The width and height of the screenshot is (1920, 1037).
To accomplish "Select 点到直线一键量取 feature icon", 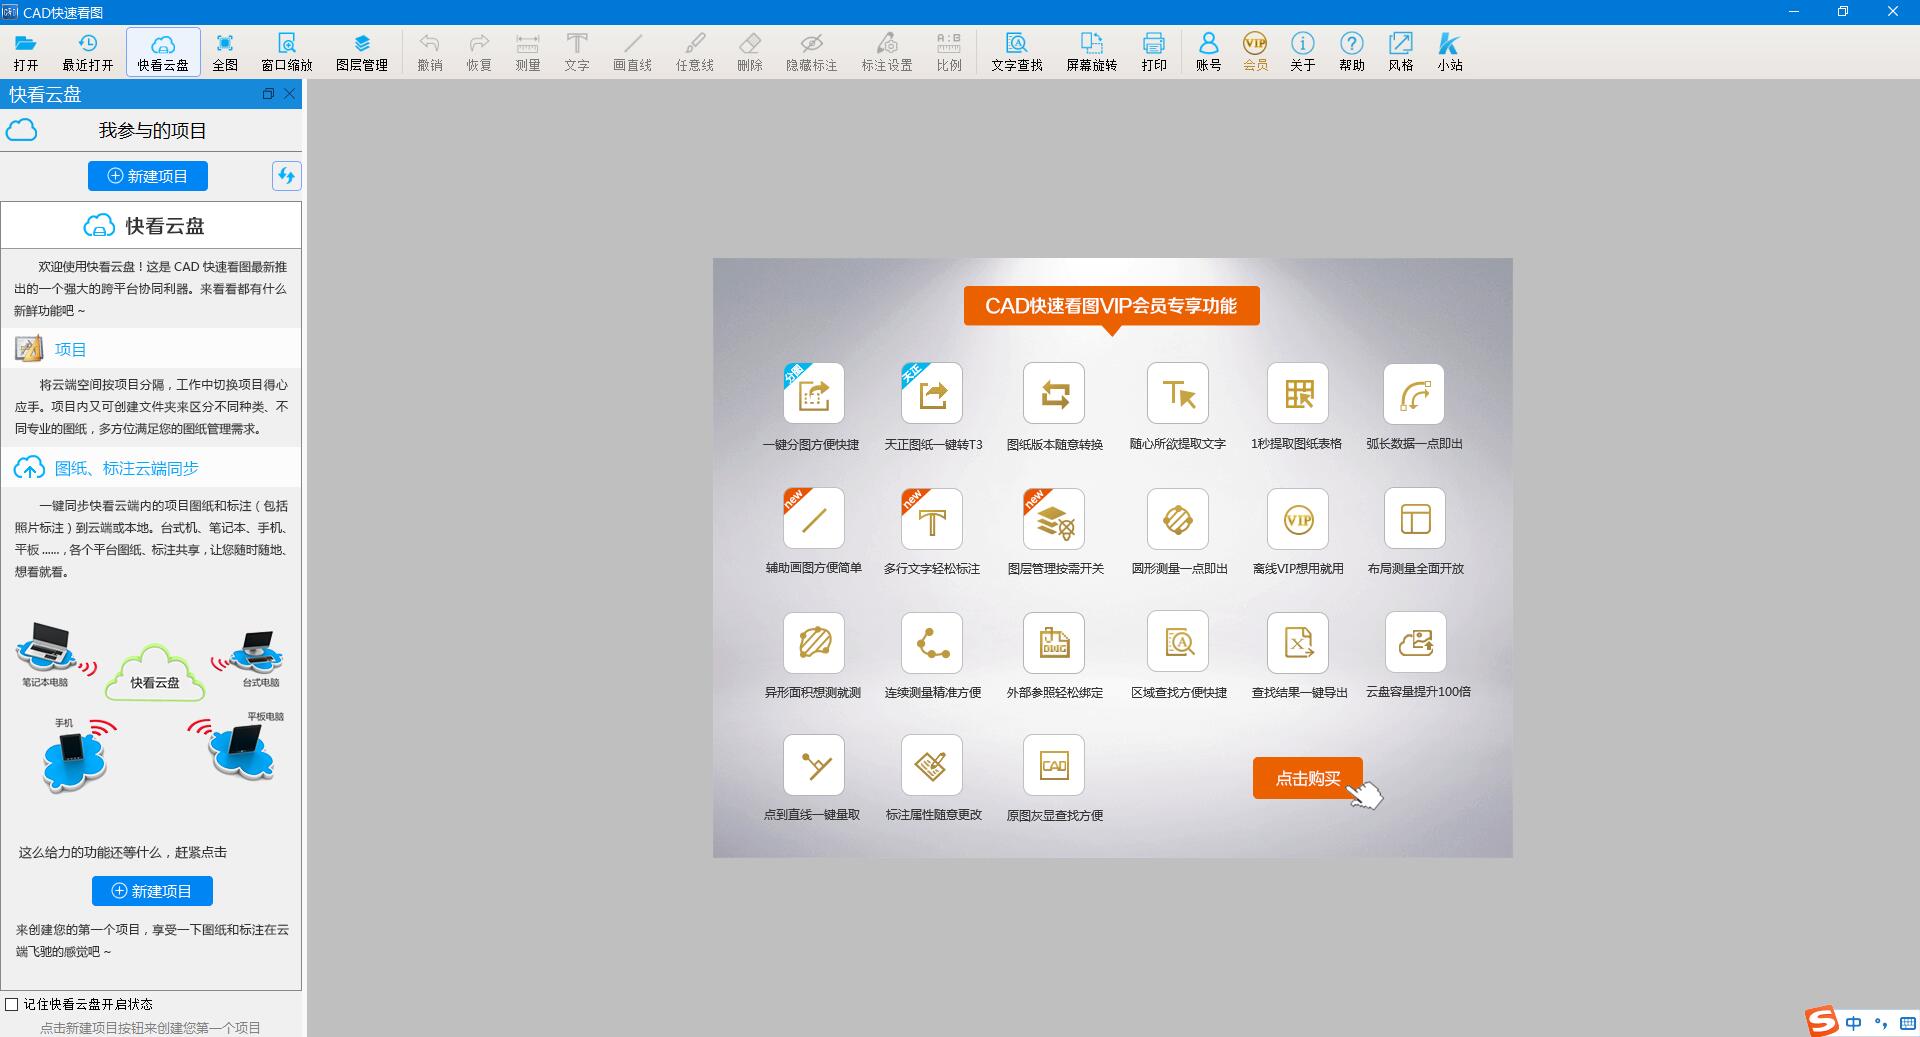I will [814, 765].
